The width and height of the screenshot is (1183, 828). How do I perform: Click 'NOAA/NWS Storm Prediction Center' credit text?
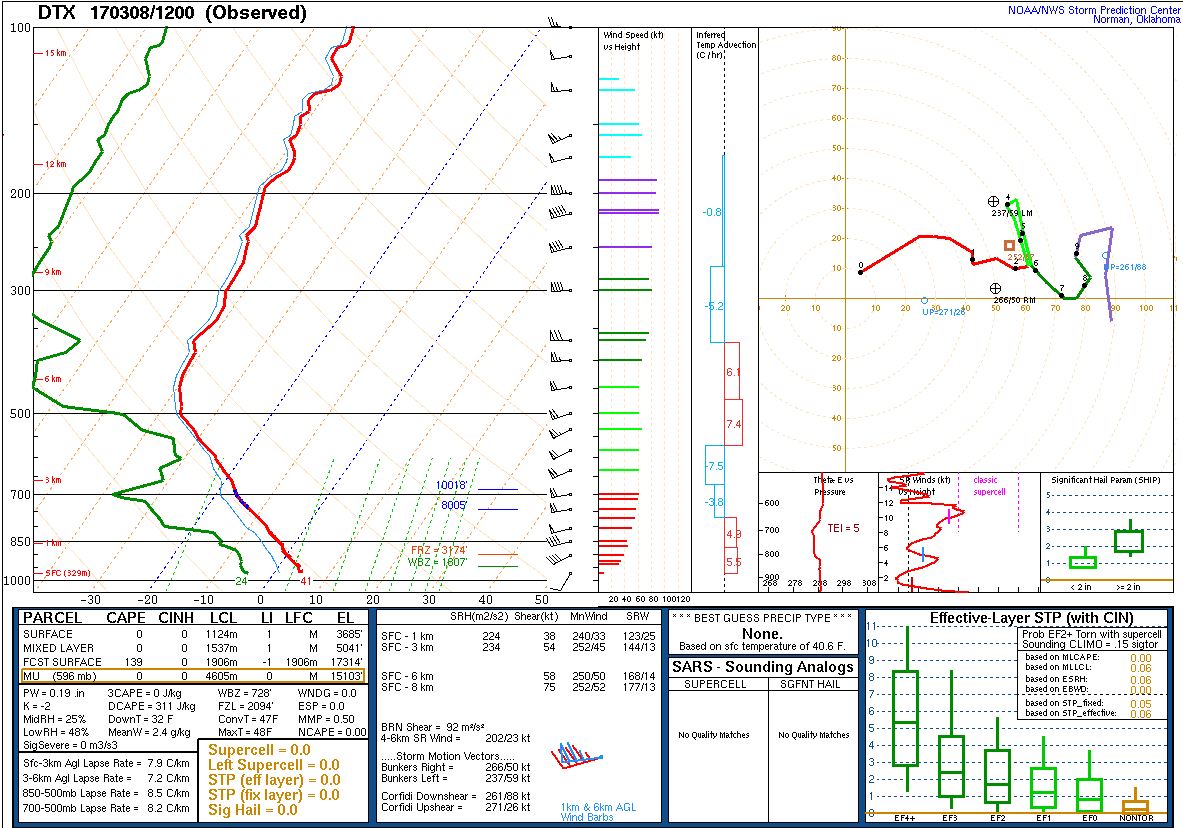pos(1094,10)
